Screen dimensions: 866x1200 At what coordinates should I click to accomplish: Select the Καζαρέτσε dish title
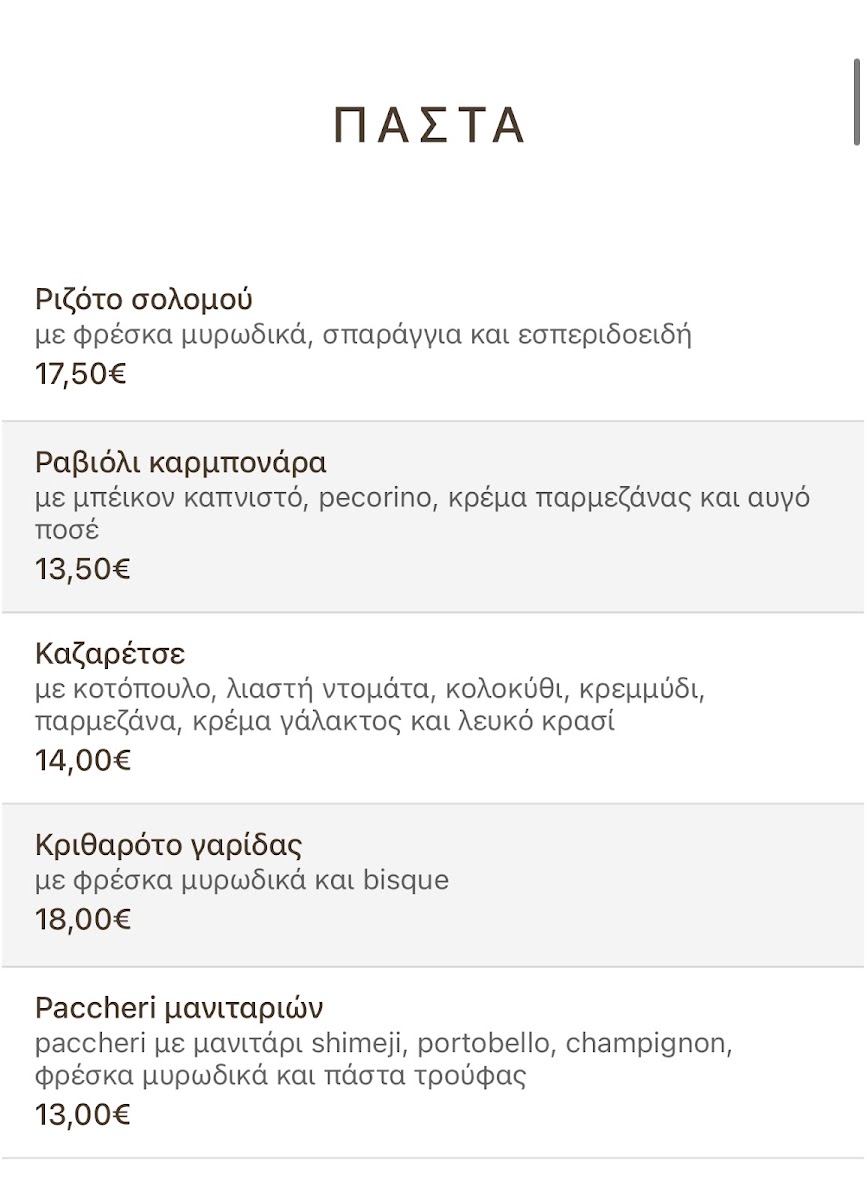click(x=110, y=654)
